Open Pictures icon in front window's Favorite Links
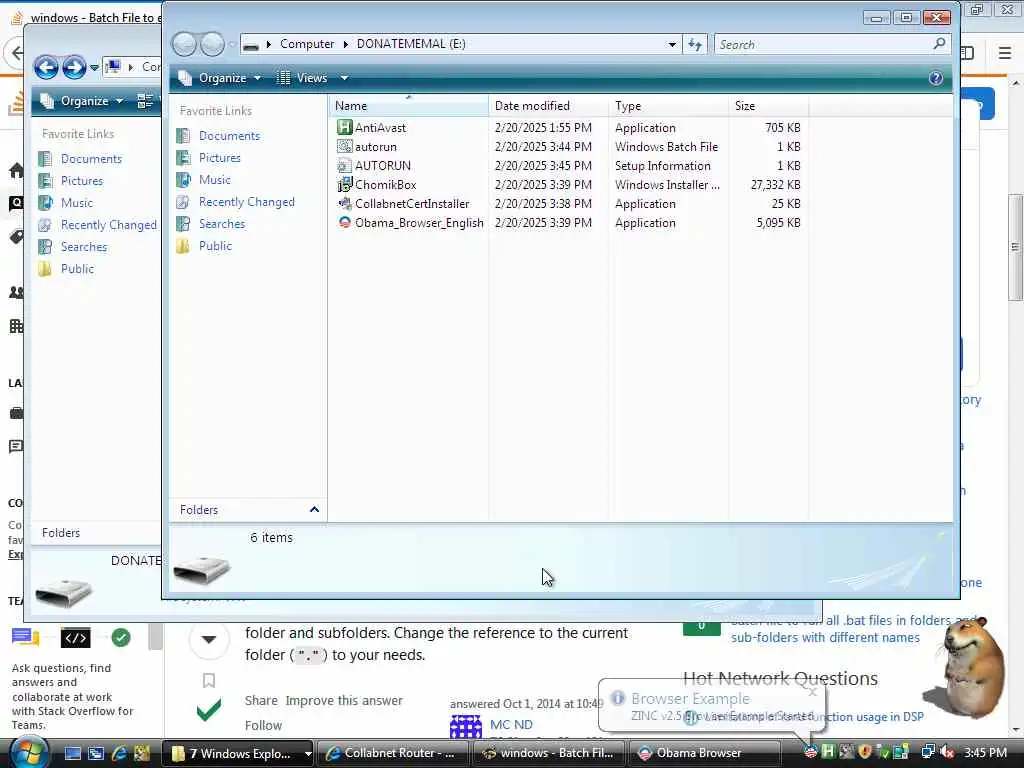Image resolution: width=1024 pixels, height=768 pixels. (x=184, y=157)
